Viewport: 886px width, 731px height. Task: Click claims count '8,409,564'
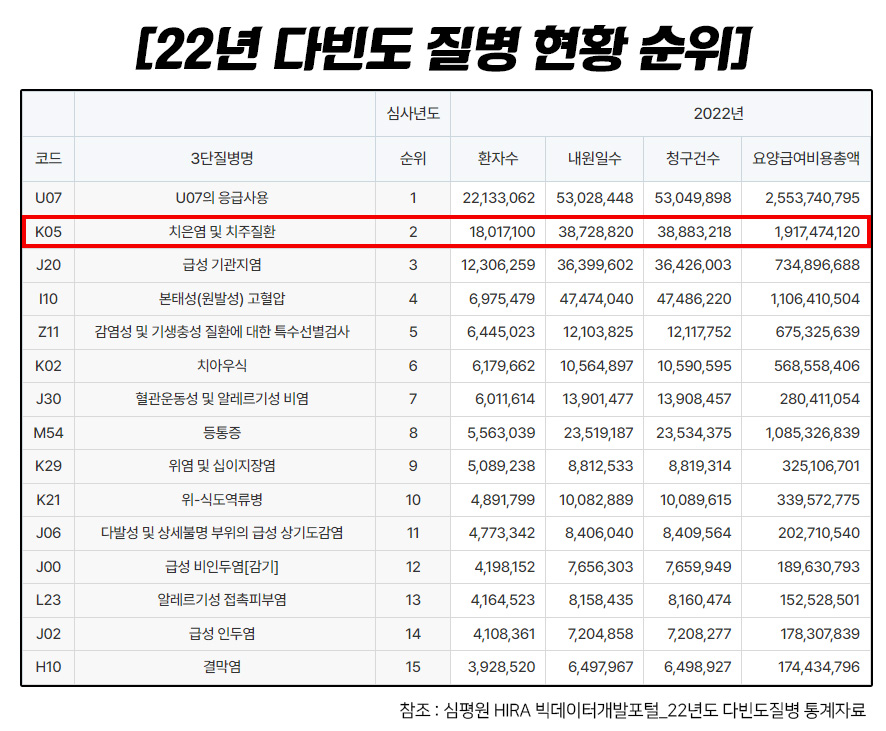(697, 533)
